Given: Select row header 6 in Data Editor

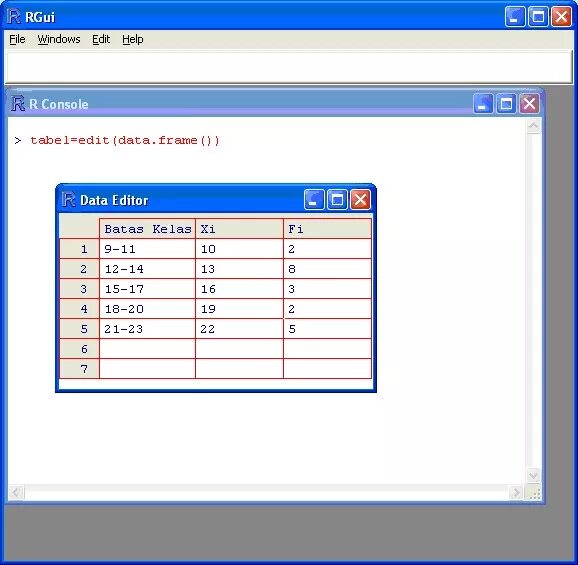Looking at the screenshot, I should [x=80, y=349].
